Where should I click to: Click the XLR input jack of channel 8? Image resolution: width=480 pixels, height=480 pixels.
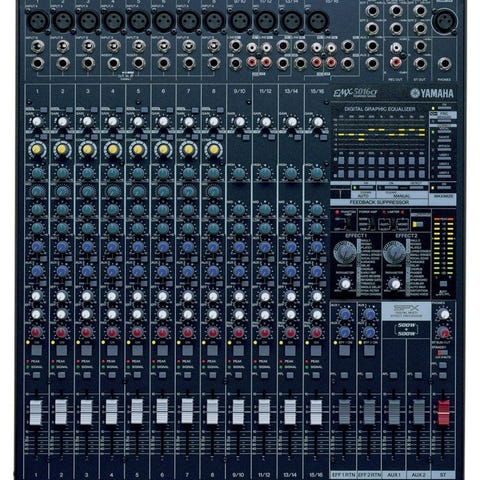coord(214,21)
